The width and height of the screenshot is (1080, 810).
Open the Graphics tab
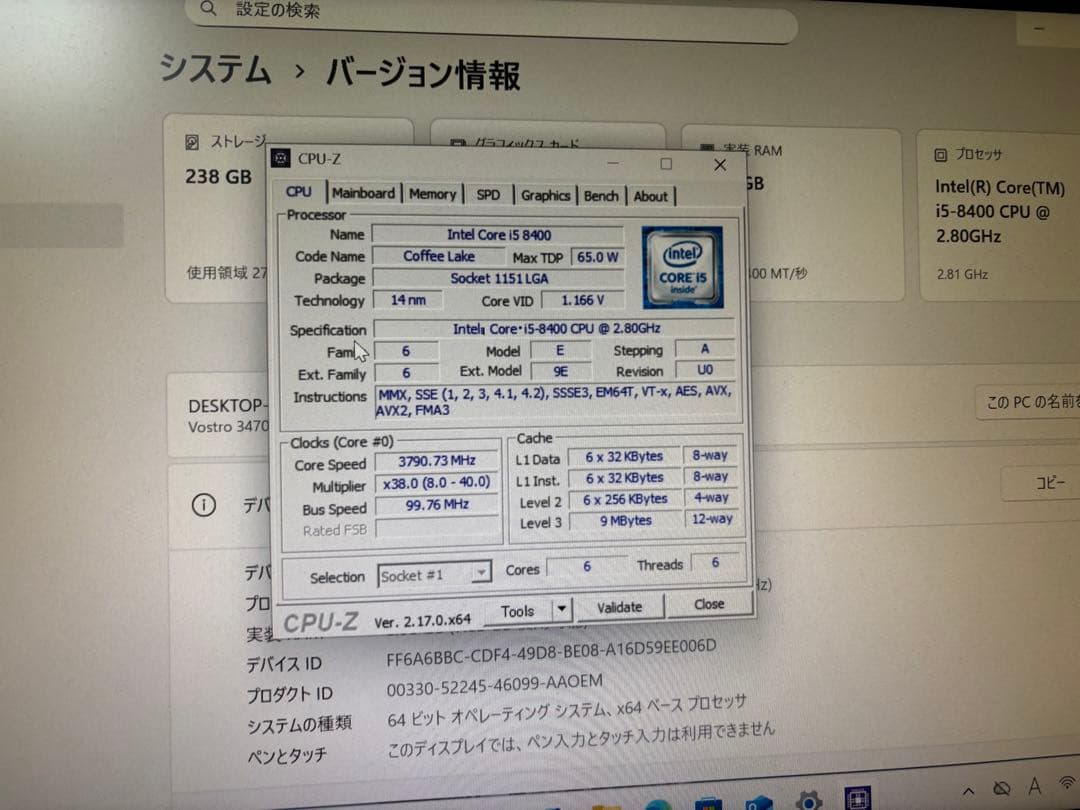546,196
